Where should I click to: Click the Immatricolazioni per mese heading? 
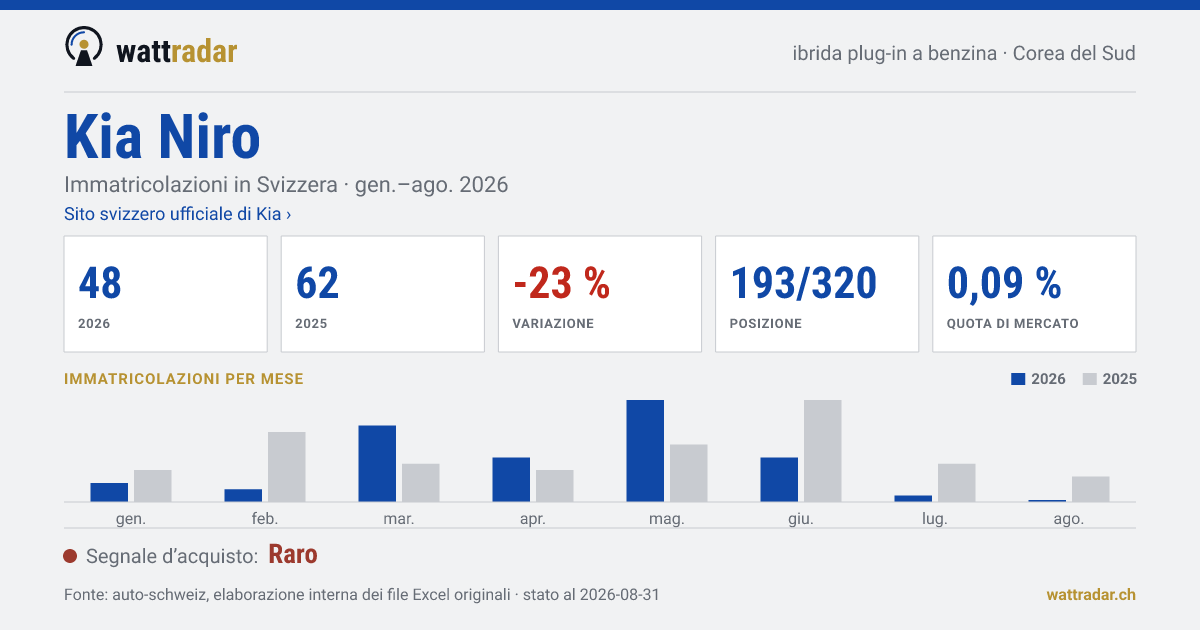click(x=184, y=379)
